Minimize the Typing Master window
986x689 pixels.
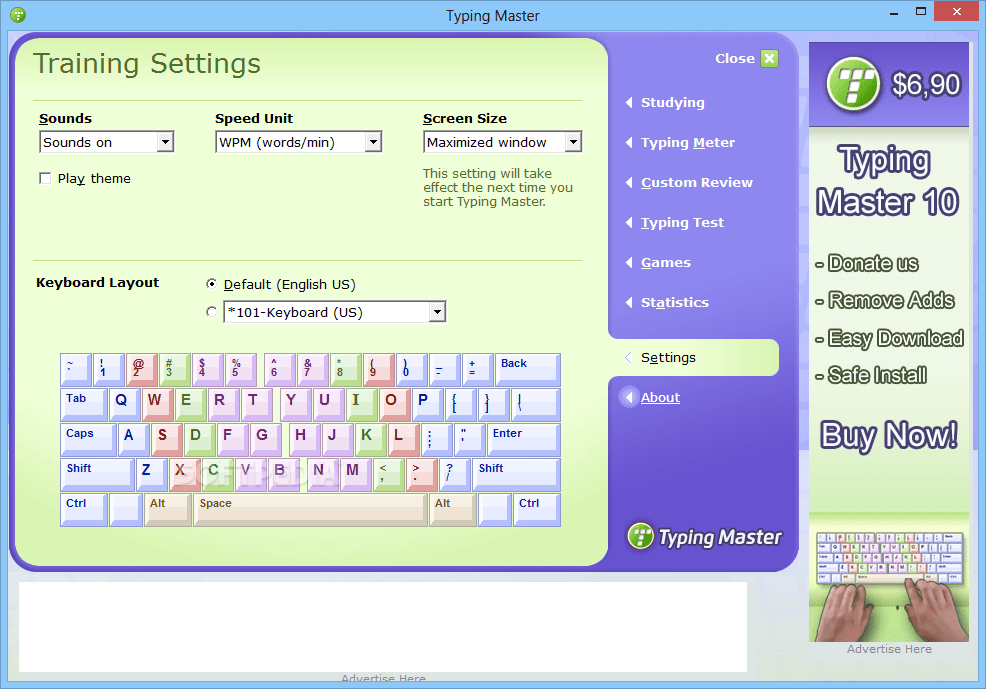click(x=894, y=12)
